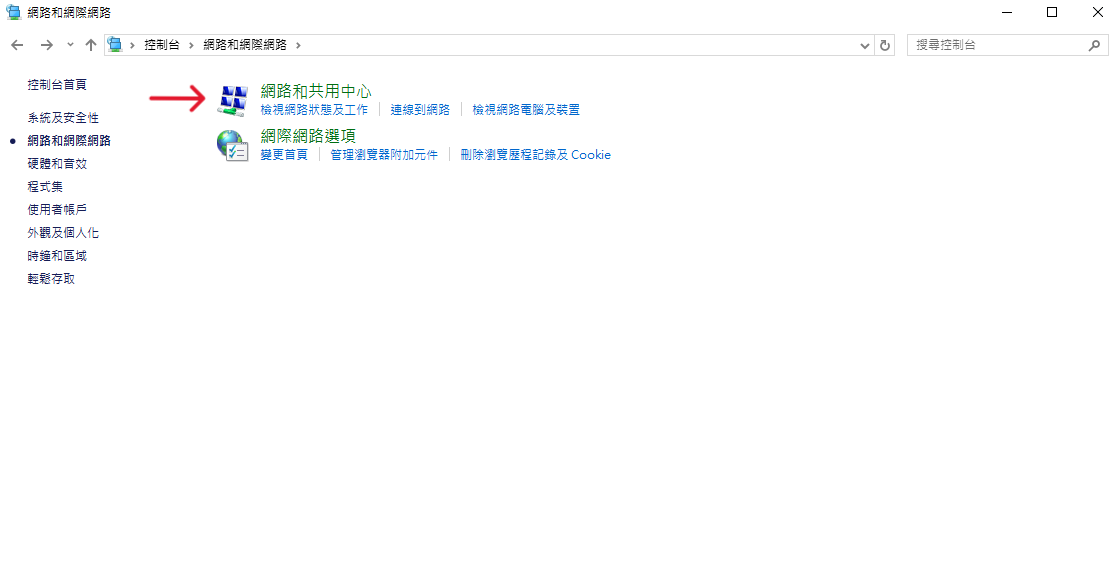
Task: Select 網路和網際網路 in the breadcrumb path
Action: click(245, 45)
